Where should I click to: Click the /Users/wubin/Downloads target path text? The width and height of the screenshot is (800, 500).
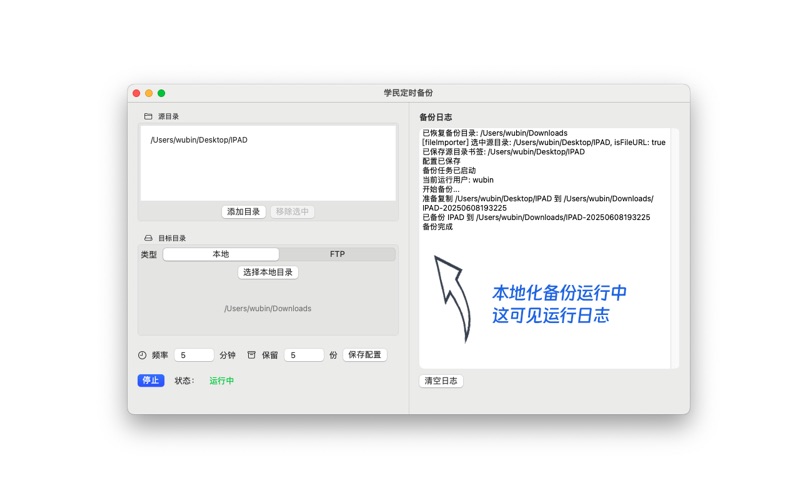[268, 309]
